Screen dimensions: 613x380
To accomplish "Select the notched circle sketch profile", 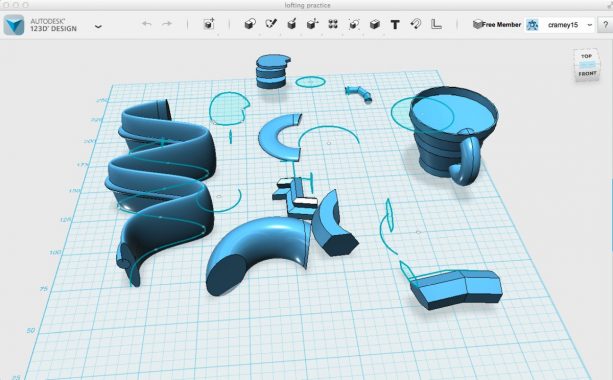I will tap(229, 108).
